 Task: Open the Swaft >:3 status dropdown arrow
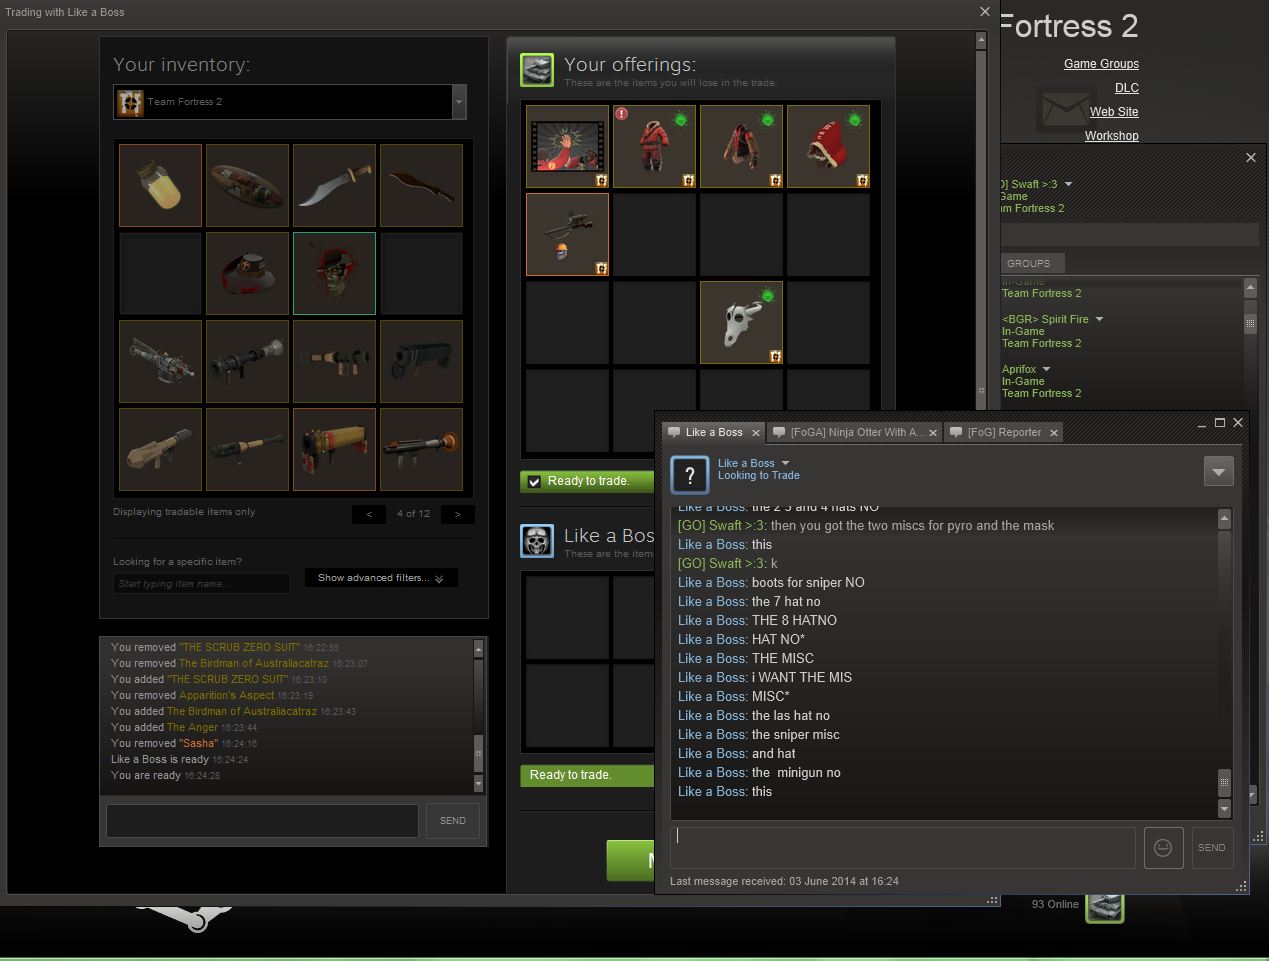point(1068,184)
